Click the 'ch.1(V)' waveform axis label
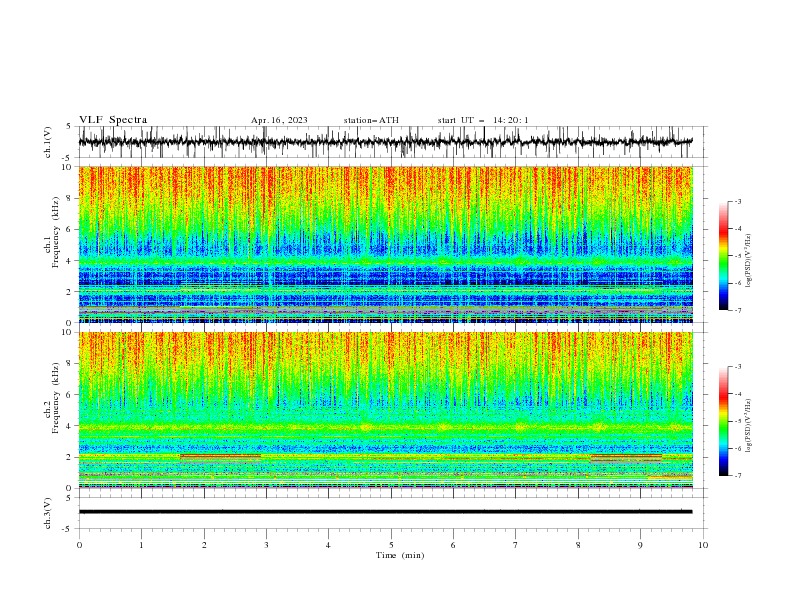 [48, 142]
